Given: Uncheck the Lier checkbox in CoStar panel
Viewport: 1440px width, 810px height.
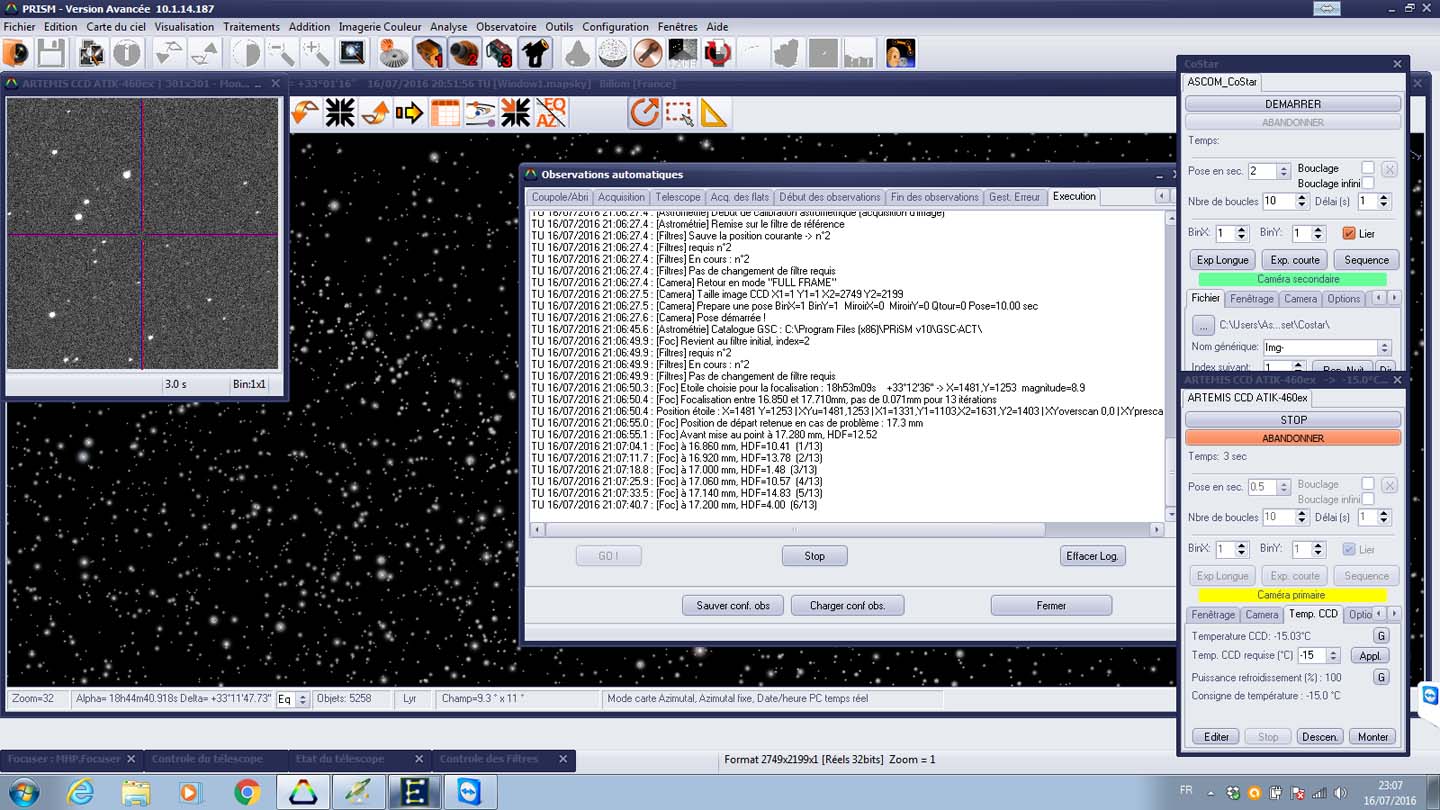Looking at the screenshot, I should (1348, 233).
